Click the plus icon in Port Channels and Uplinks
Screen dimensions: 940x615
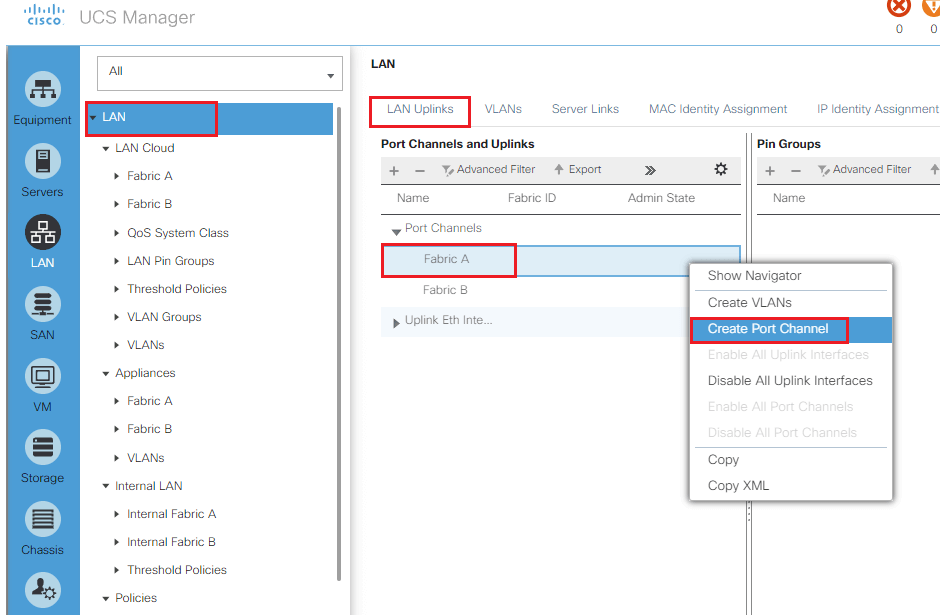click(x=394, y=171)
